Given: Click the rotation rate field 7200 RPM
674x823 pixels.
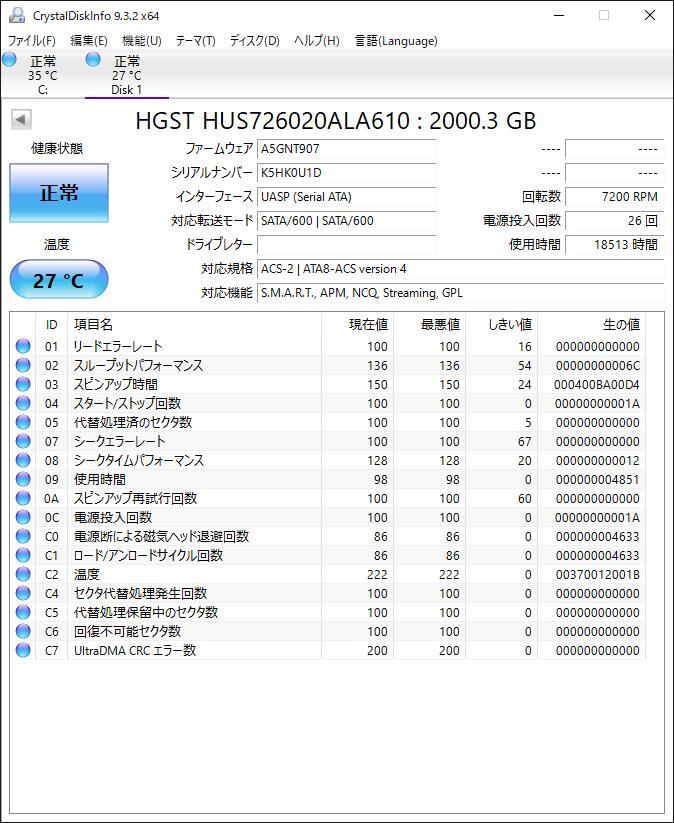Looking at the screenshot, I should [615, 197].
